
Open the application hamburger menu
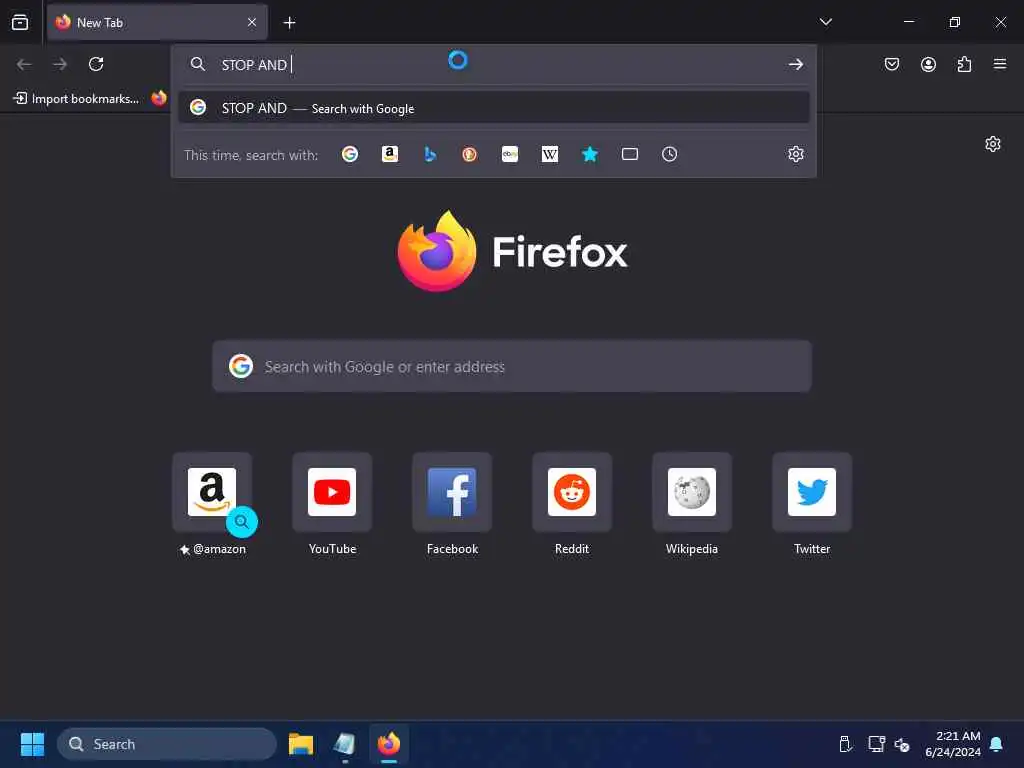pos(1000,64)
